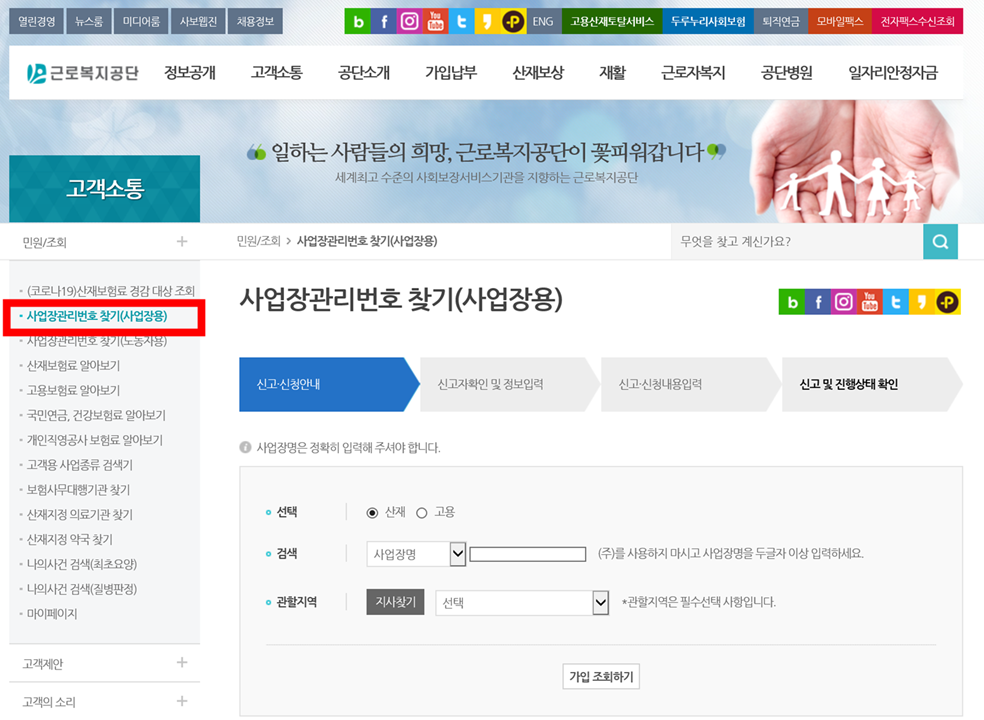Open the 채용정보 top link

255,21
